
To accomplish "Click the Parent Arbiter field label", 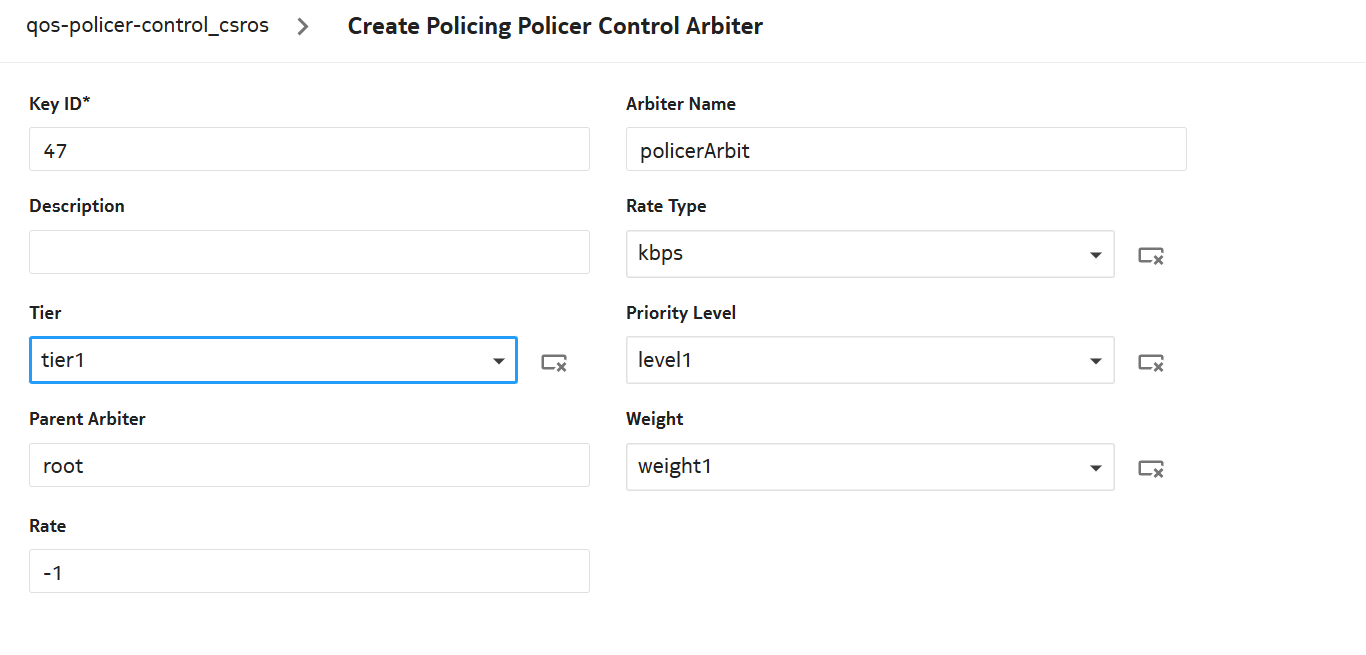I will [87, 419].
